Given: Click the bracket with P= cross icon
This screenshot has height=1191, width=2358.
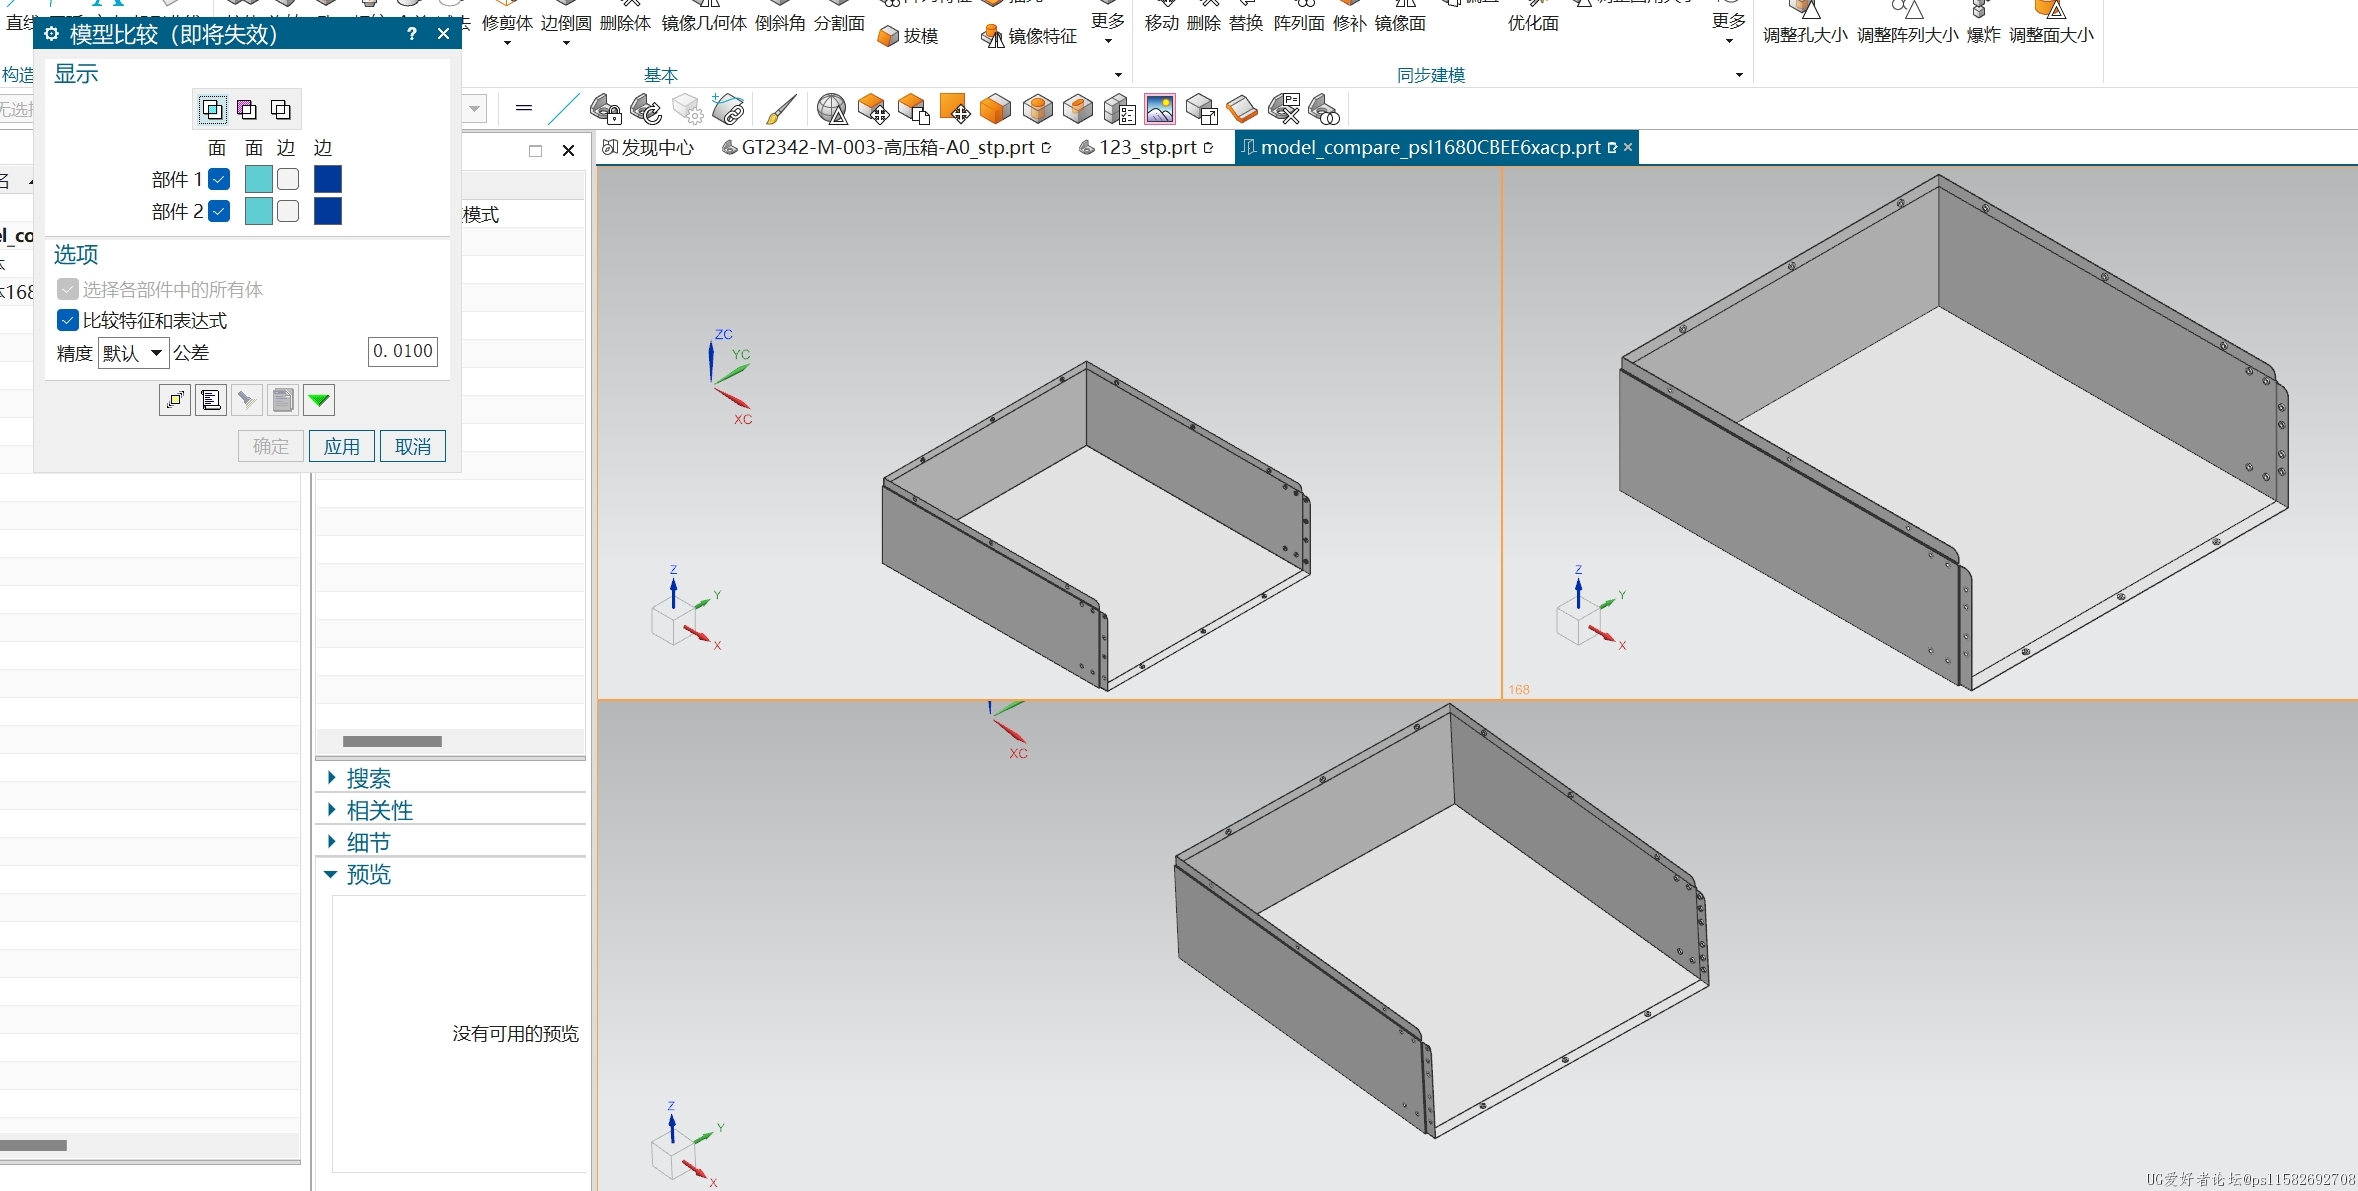Looking at the screenshot, I should [x=1283, y=108].
